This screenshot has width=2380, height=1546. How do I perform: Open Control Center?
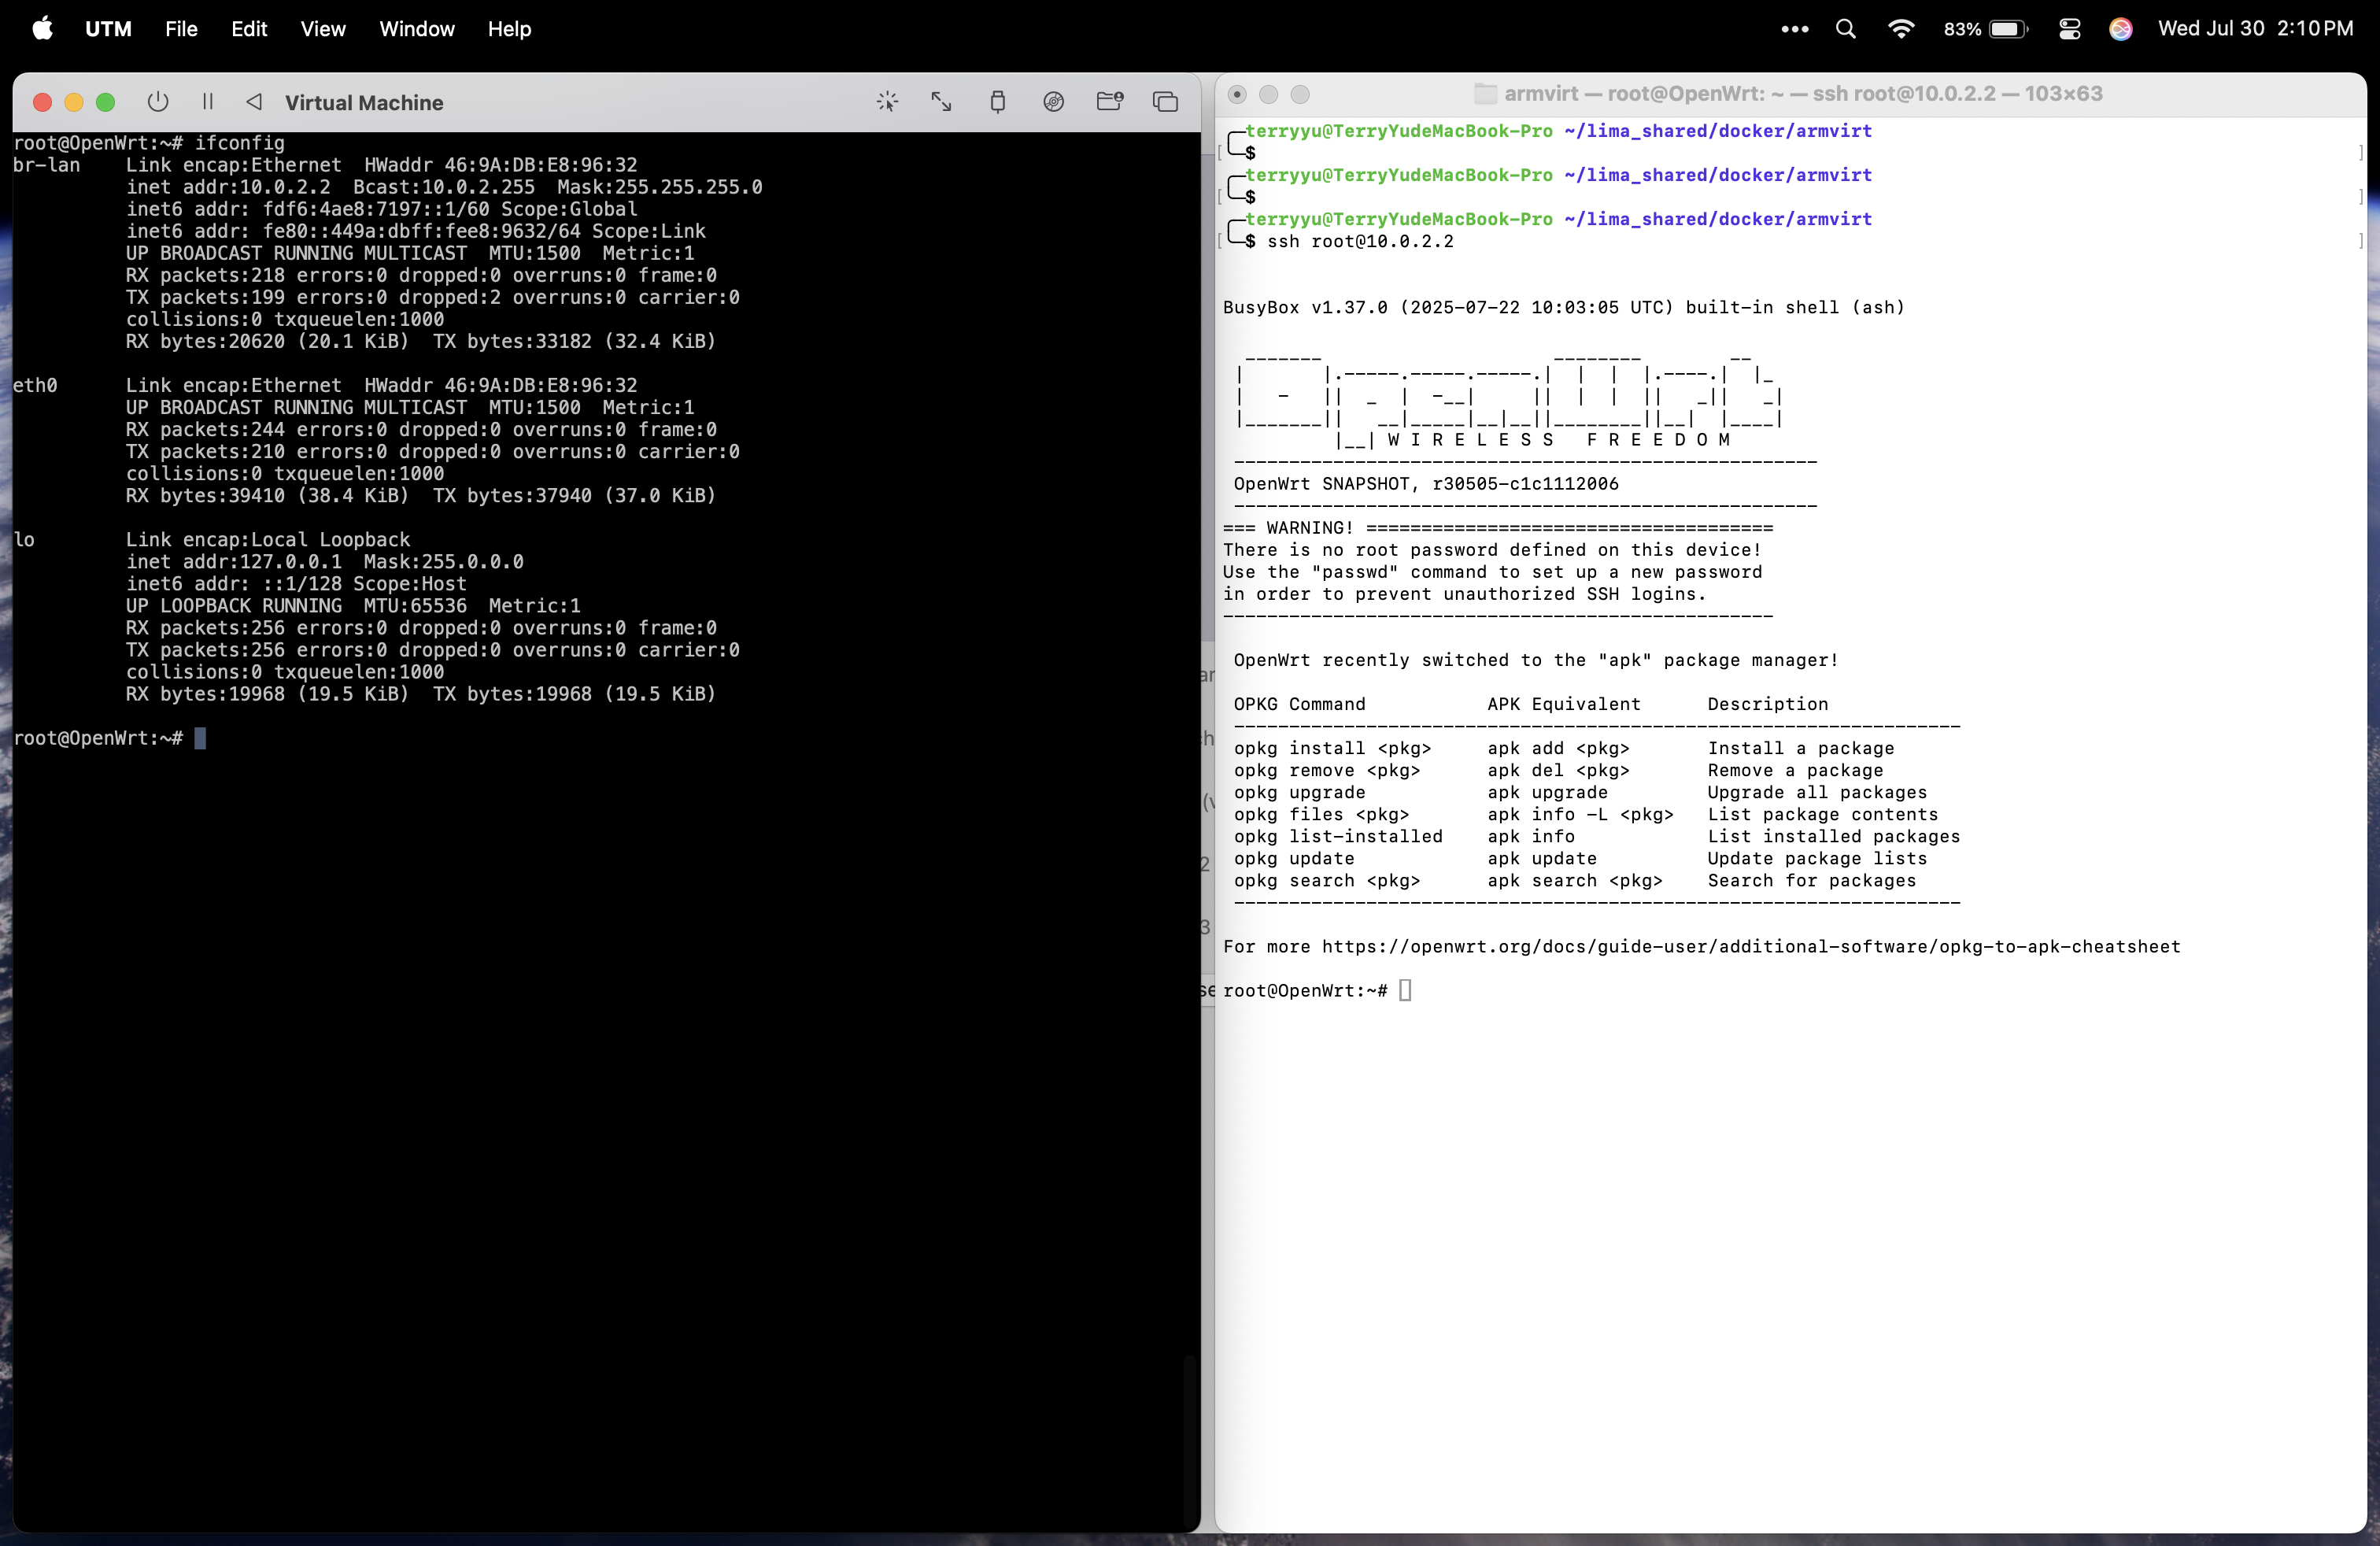point(2070,29)
